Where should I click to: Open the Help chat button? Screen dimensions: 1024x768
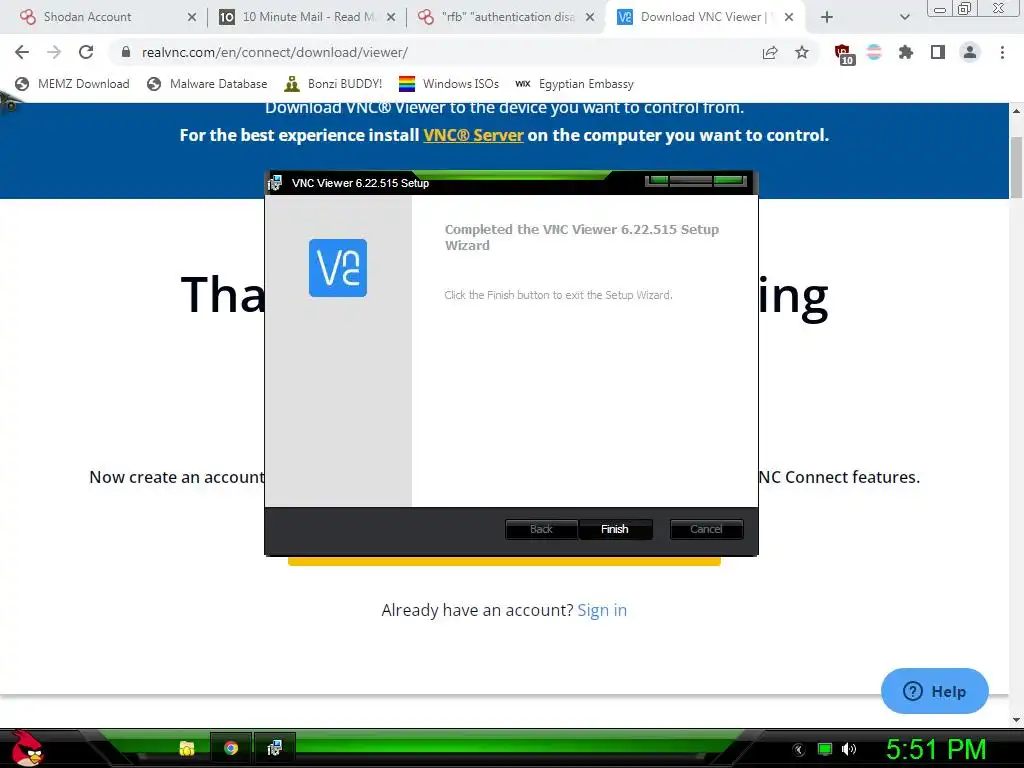(935, 691)
